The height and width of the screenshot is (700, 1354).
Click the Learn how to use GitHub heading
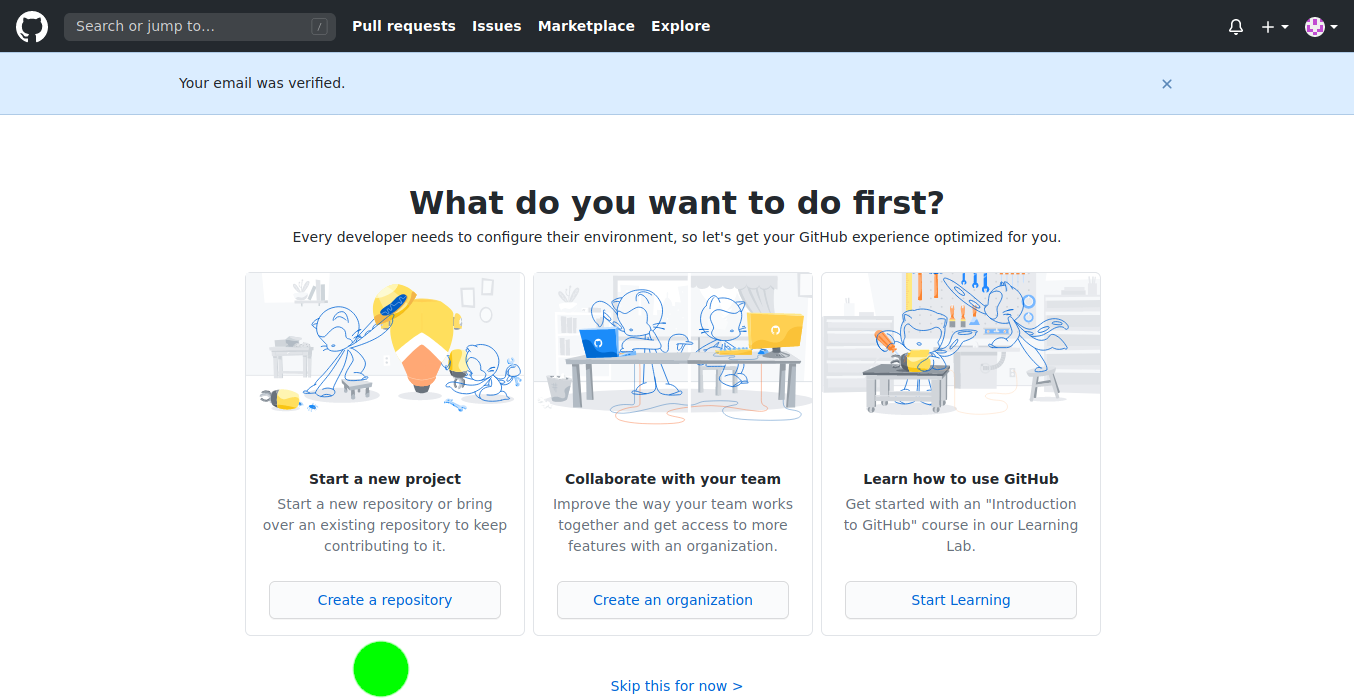961,479
